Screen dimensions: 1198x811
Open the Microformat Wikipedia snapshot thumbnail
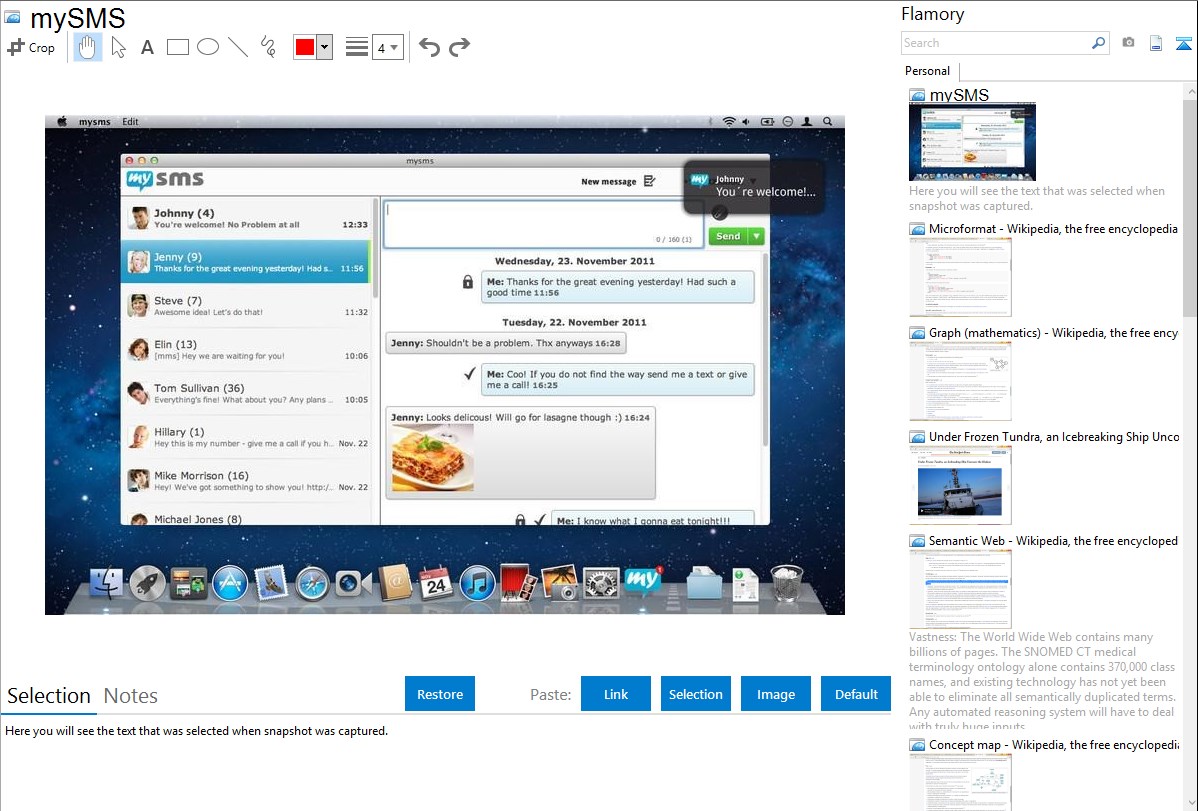point(960,277)
